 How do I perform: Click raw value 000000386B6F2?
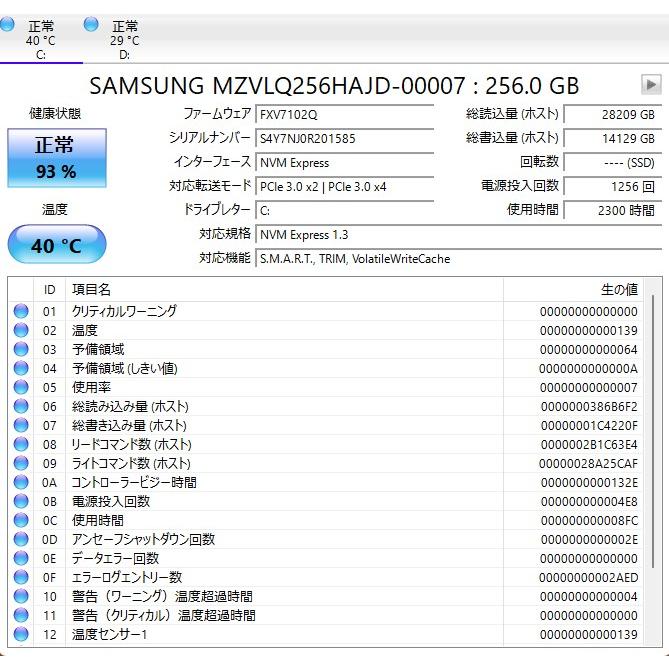point(589,407)
